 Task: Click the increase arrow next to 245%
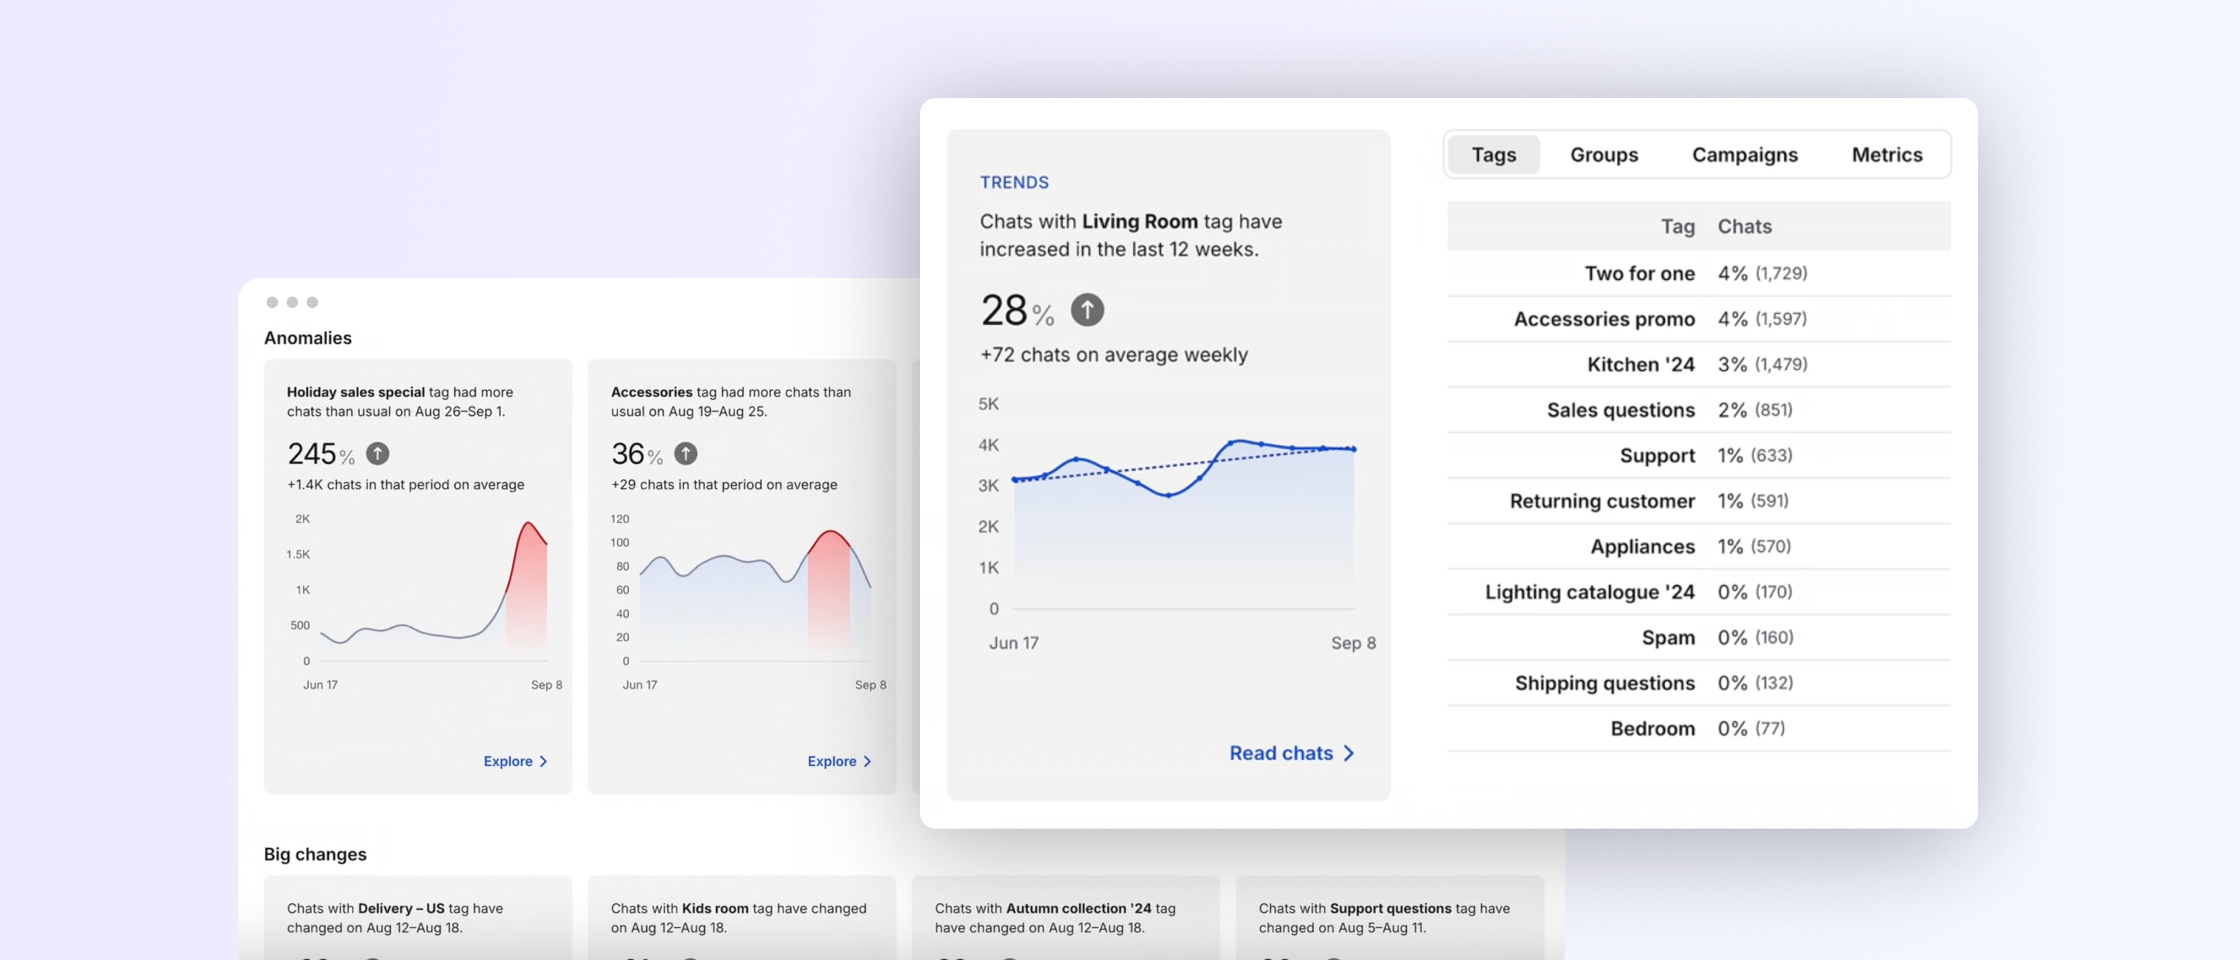click(x=376, y=453)
